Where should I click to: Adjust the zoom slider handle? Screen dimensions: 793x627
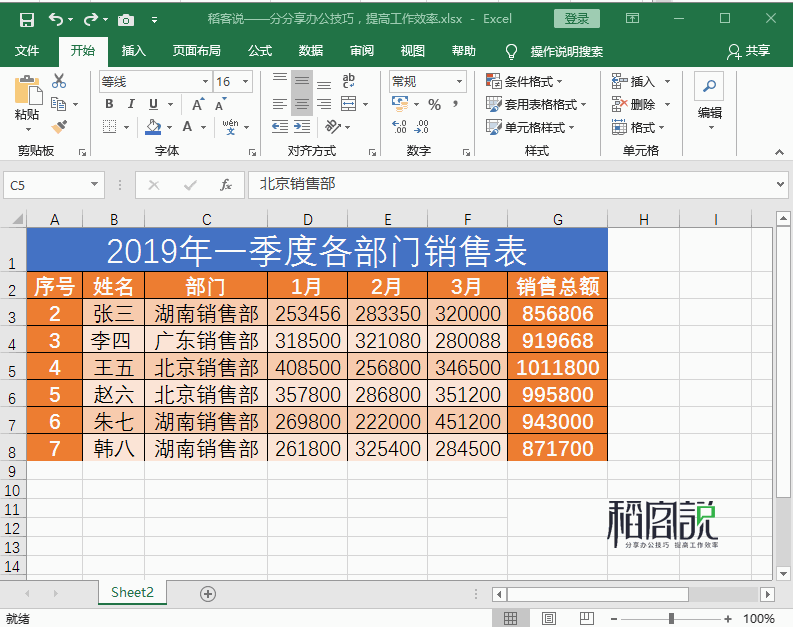671,618
